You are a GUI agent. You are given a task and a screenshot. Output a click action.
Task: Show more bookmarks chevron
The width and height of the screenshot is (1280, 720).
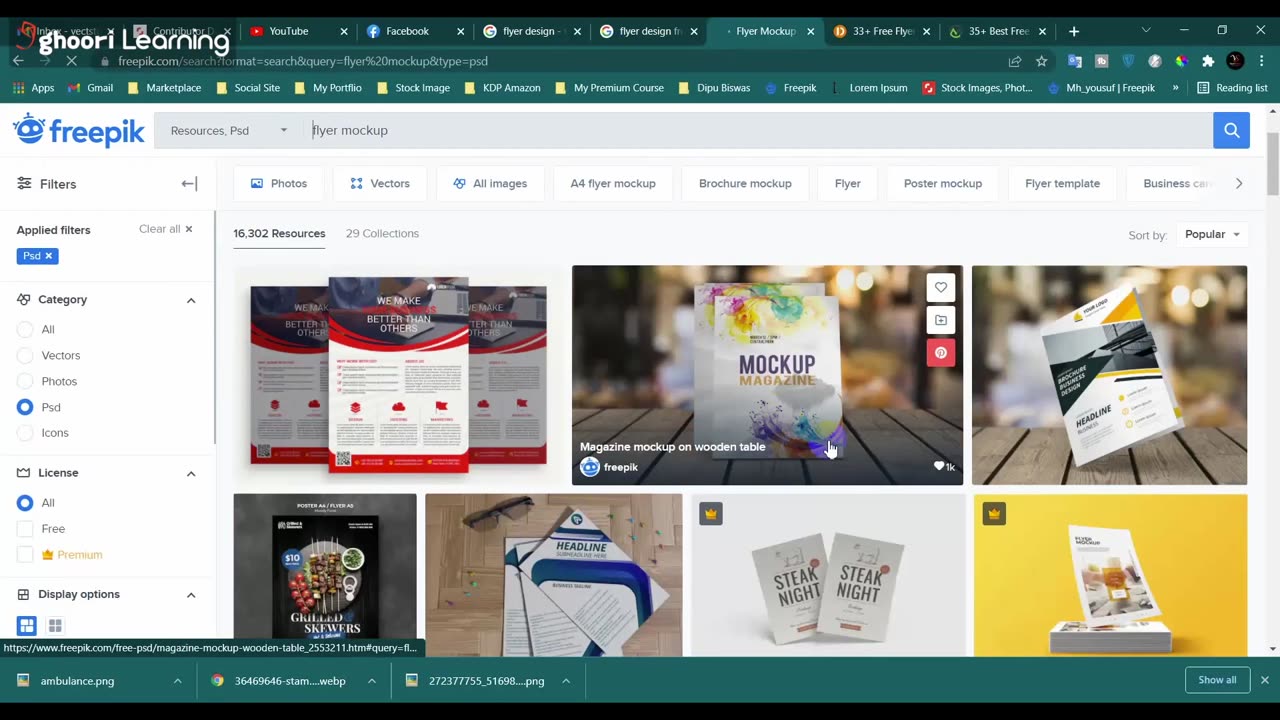[1175, 88]
